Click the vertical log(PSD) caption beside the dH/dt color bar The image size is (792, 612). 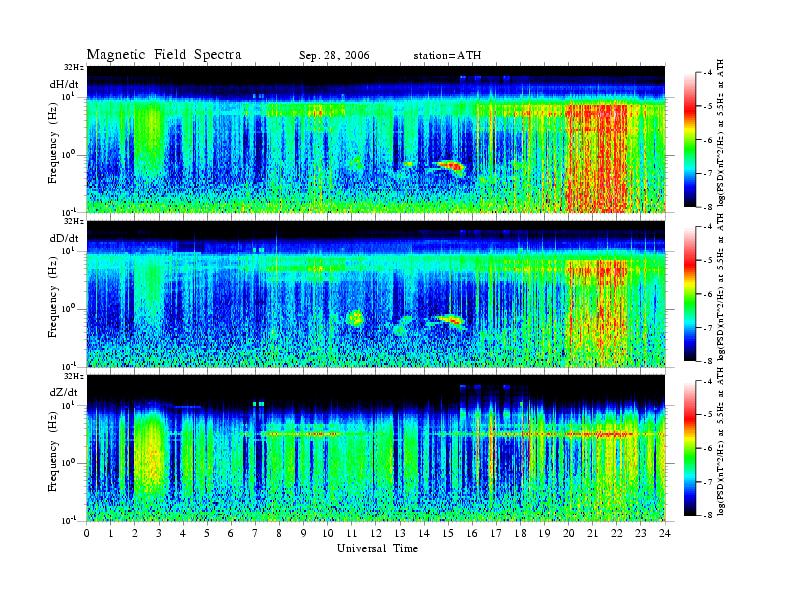720,133
